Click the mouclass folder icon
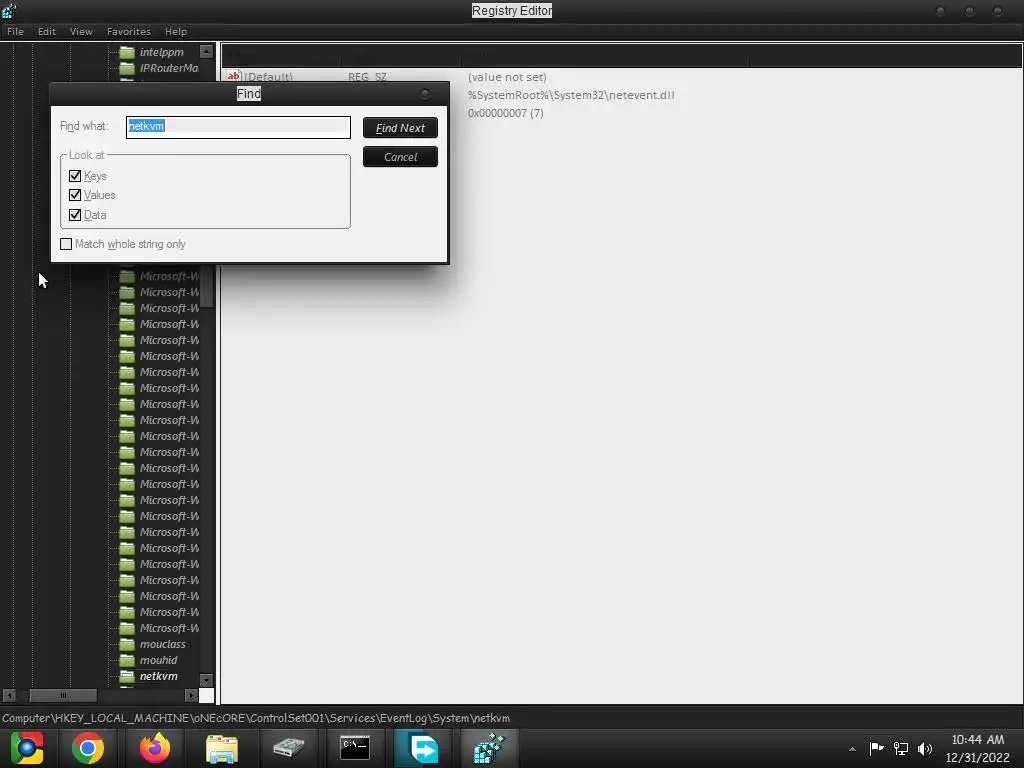The width and height of the screenshot is (1024, 768). click(x=127, y=644)
